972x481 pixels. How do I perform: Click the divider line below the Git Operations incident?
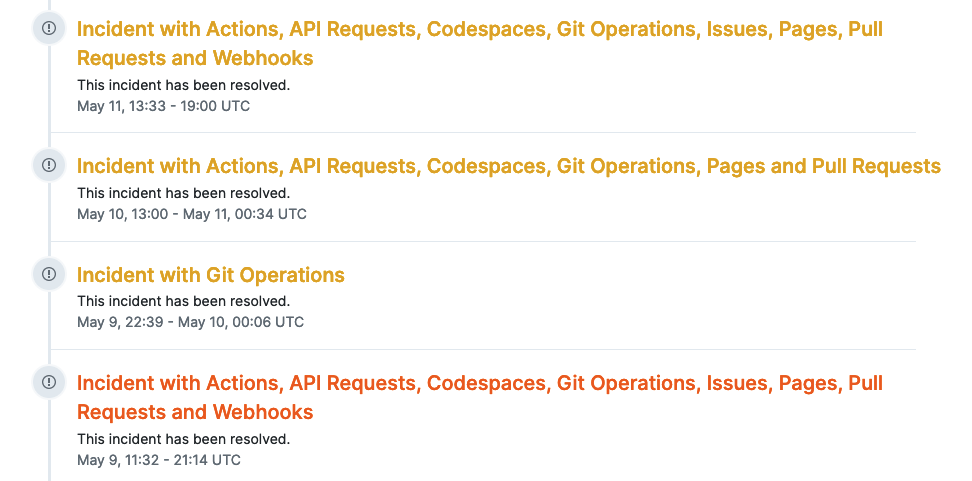[x=482, y=349]
